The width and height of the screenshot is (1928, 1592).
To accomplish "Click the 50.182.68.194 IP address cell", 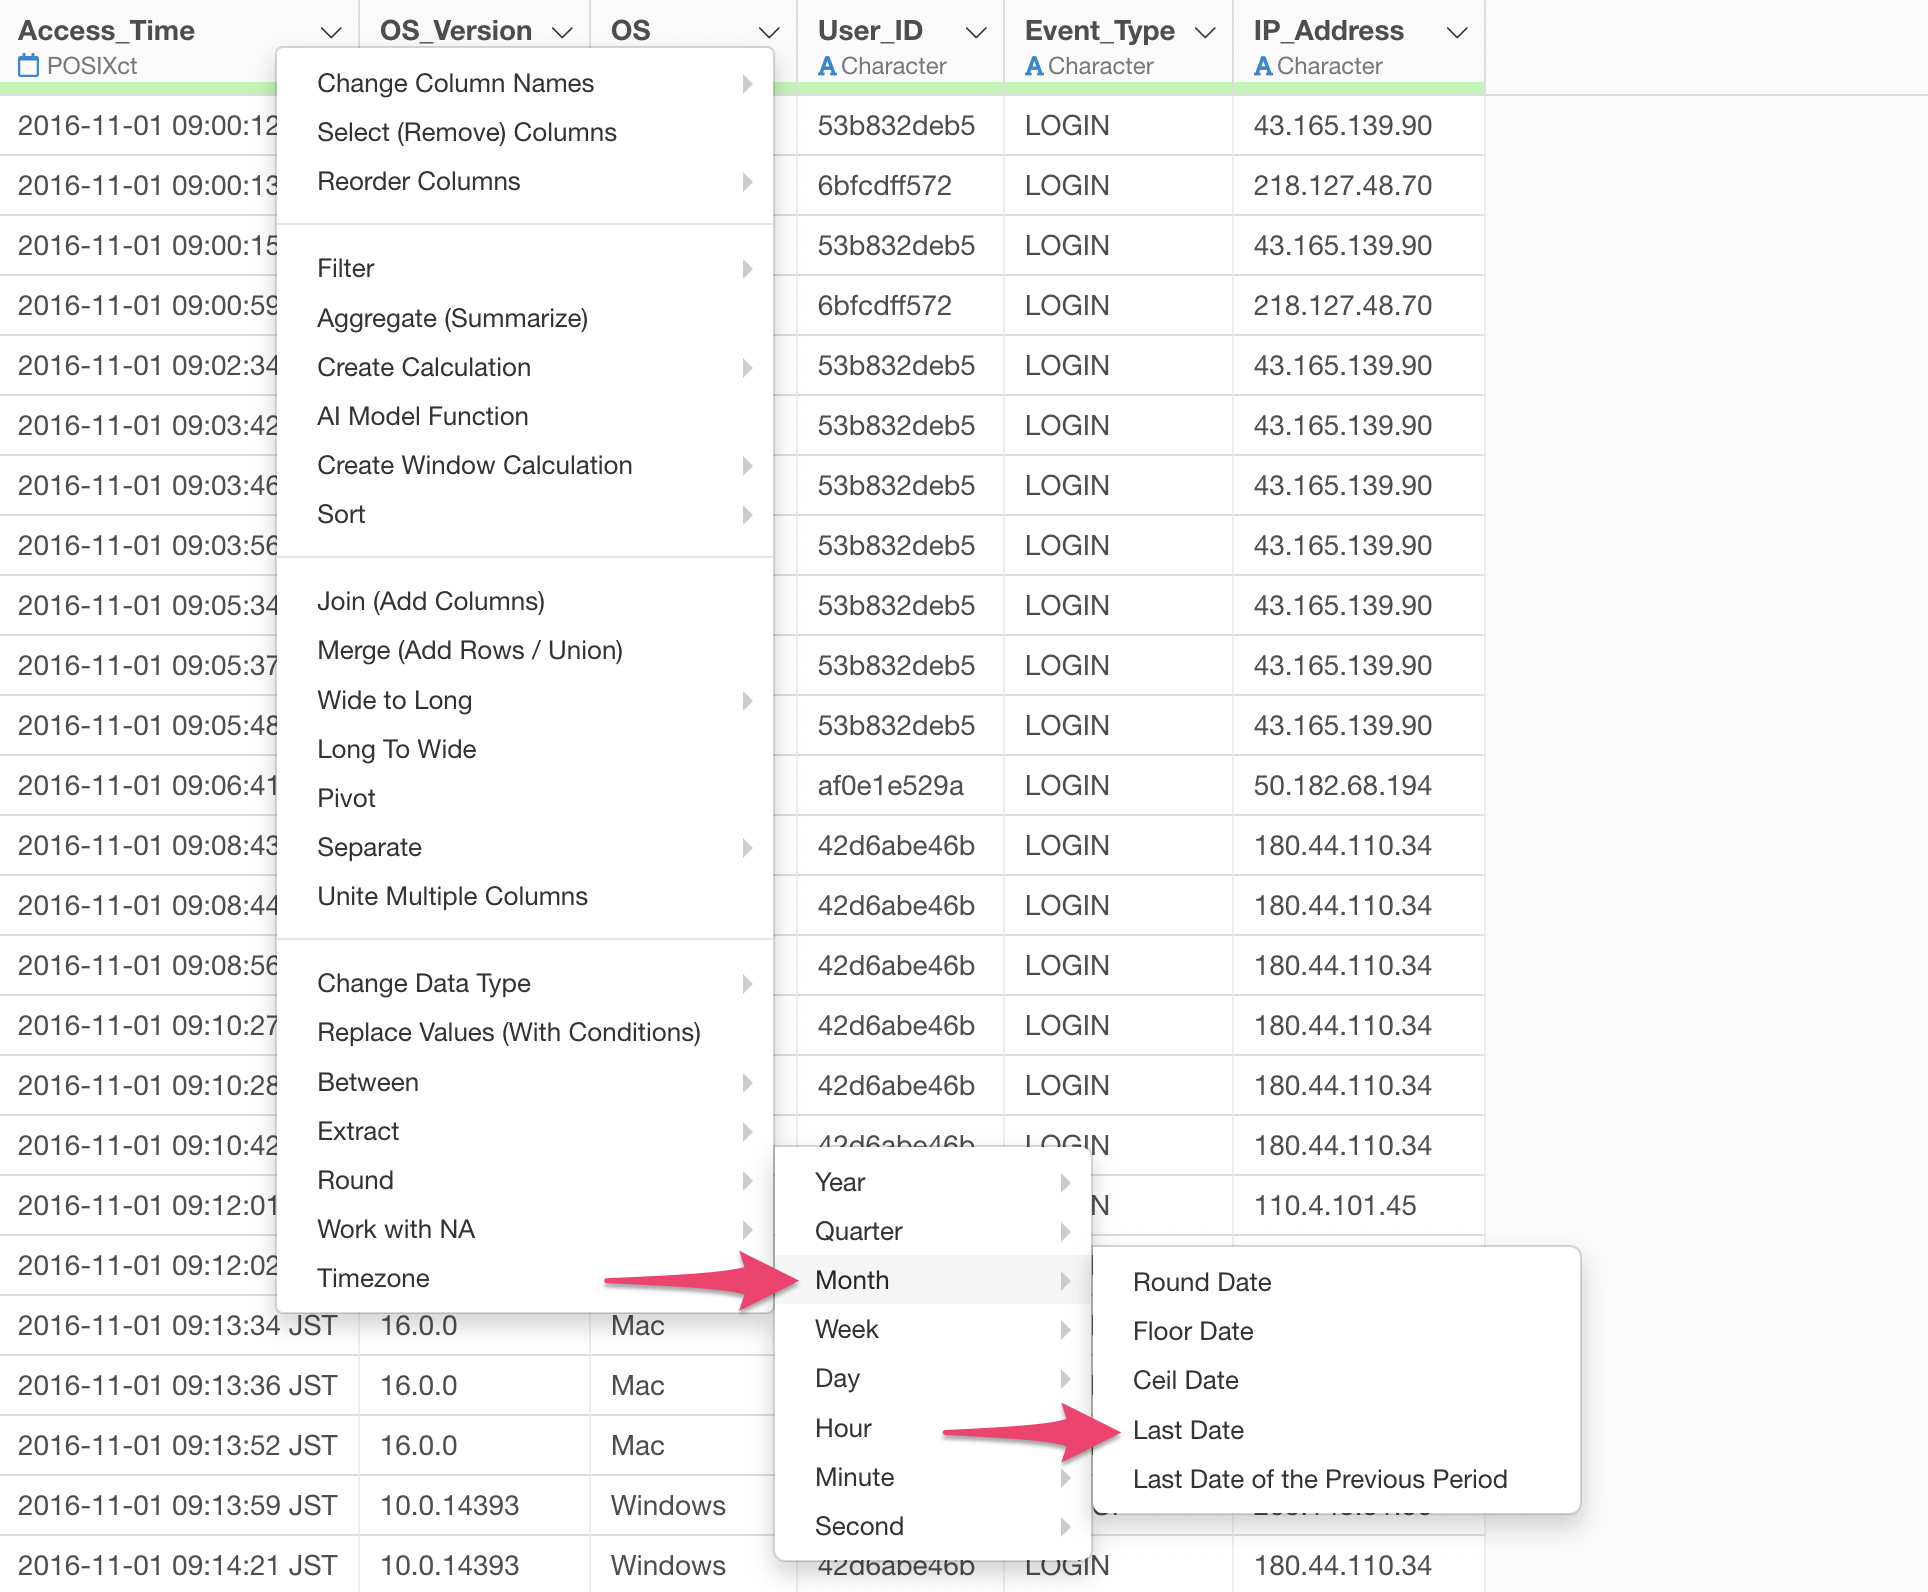I will tap(1342, 786).
